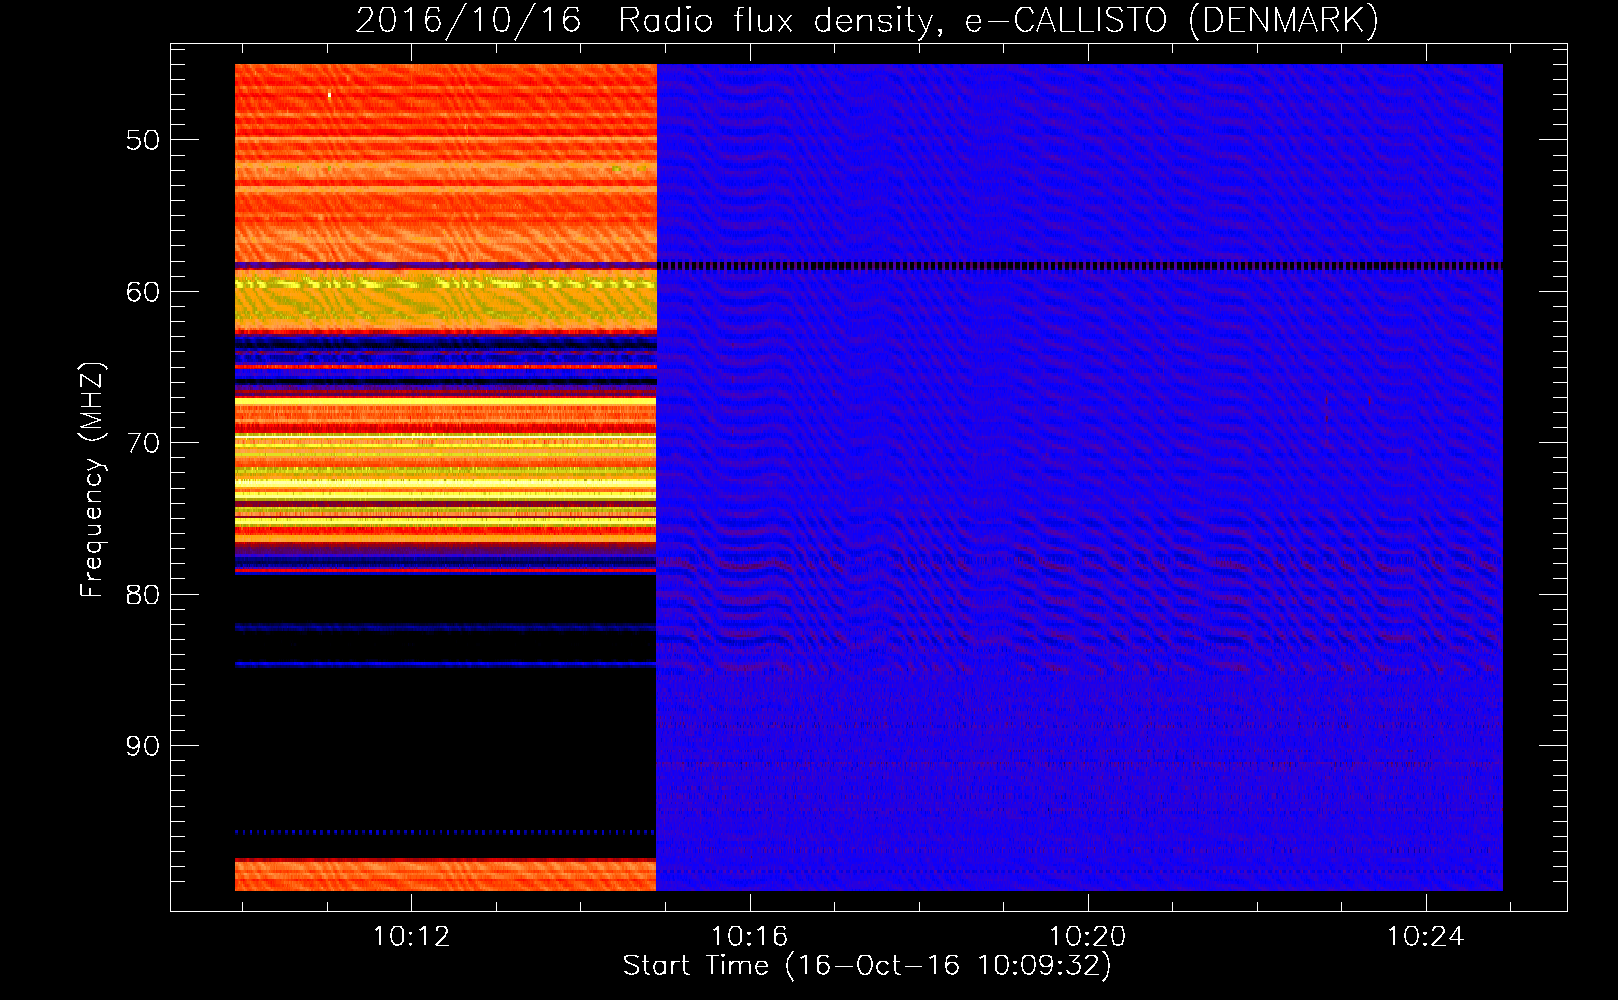Click the 10:24 time tick label
The height and width of the screenshot is (1000, 1618).
(x=1425, y=936)
